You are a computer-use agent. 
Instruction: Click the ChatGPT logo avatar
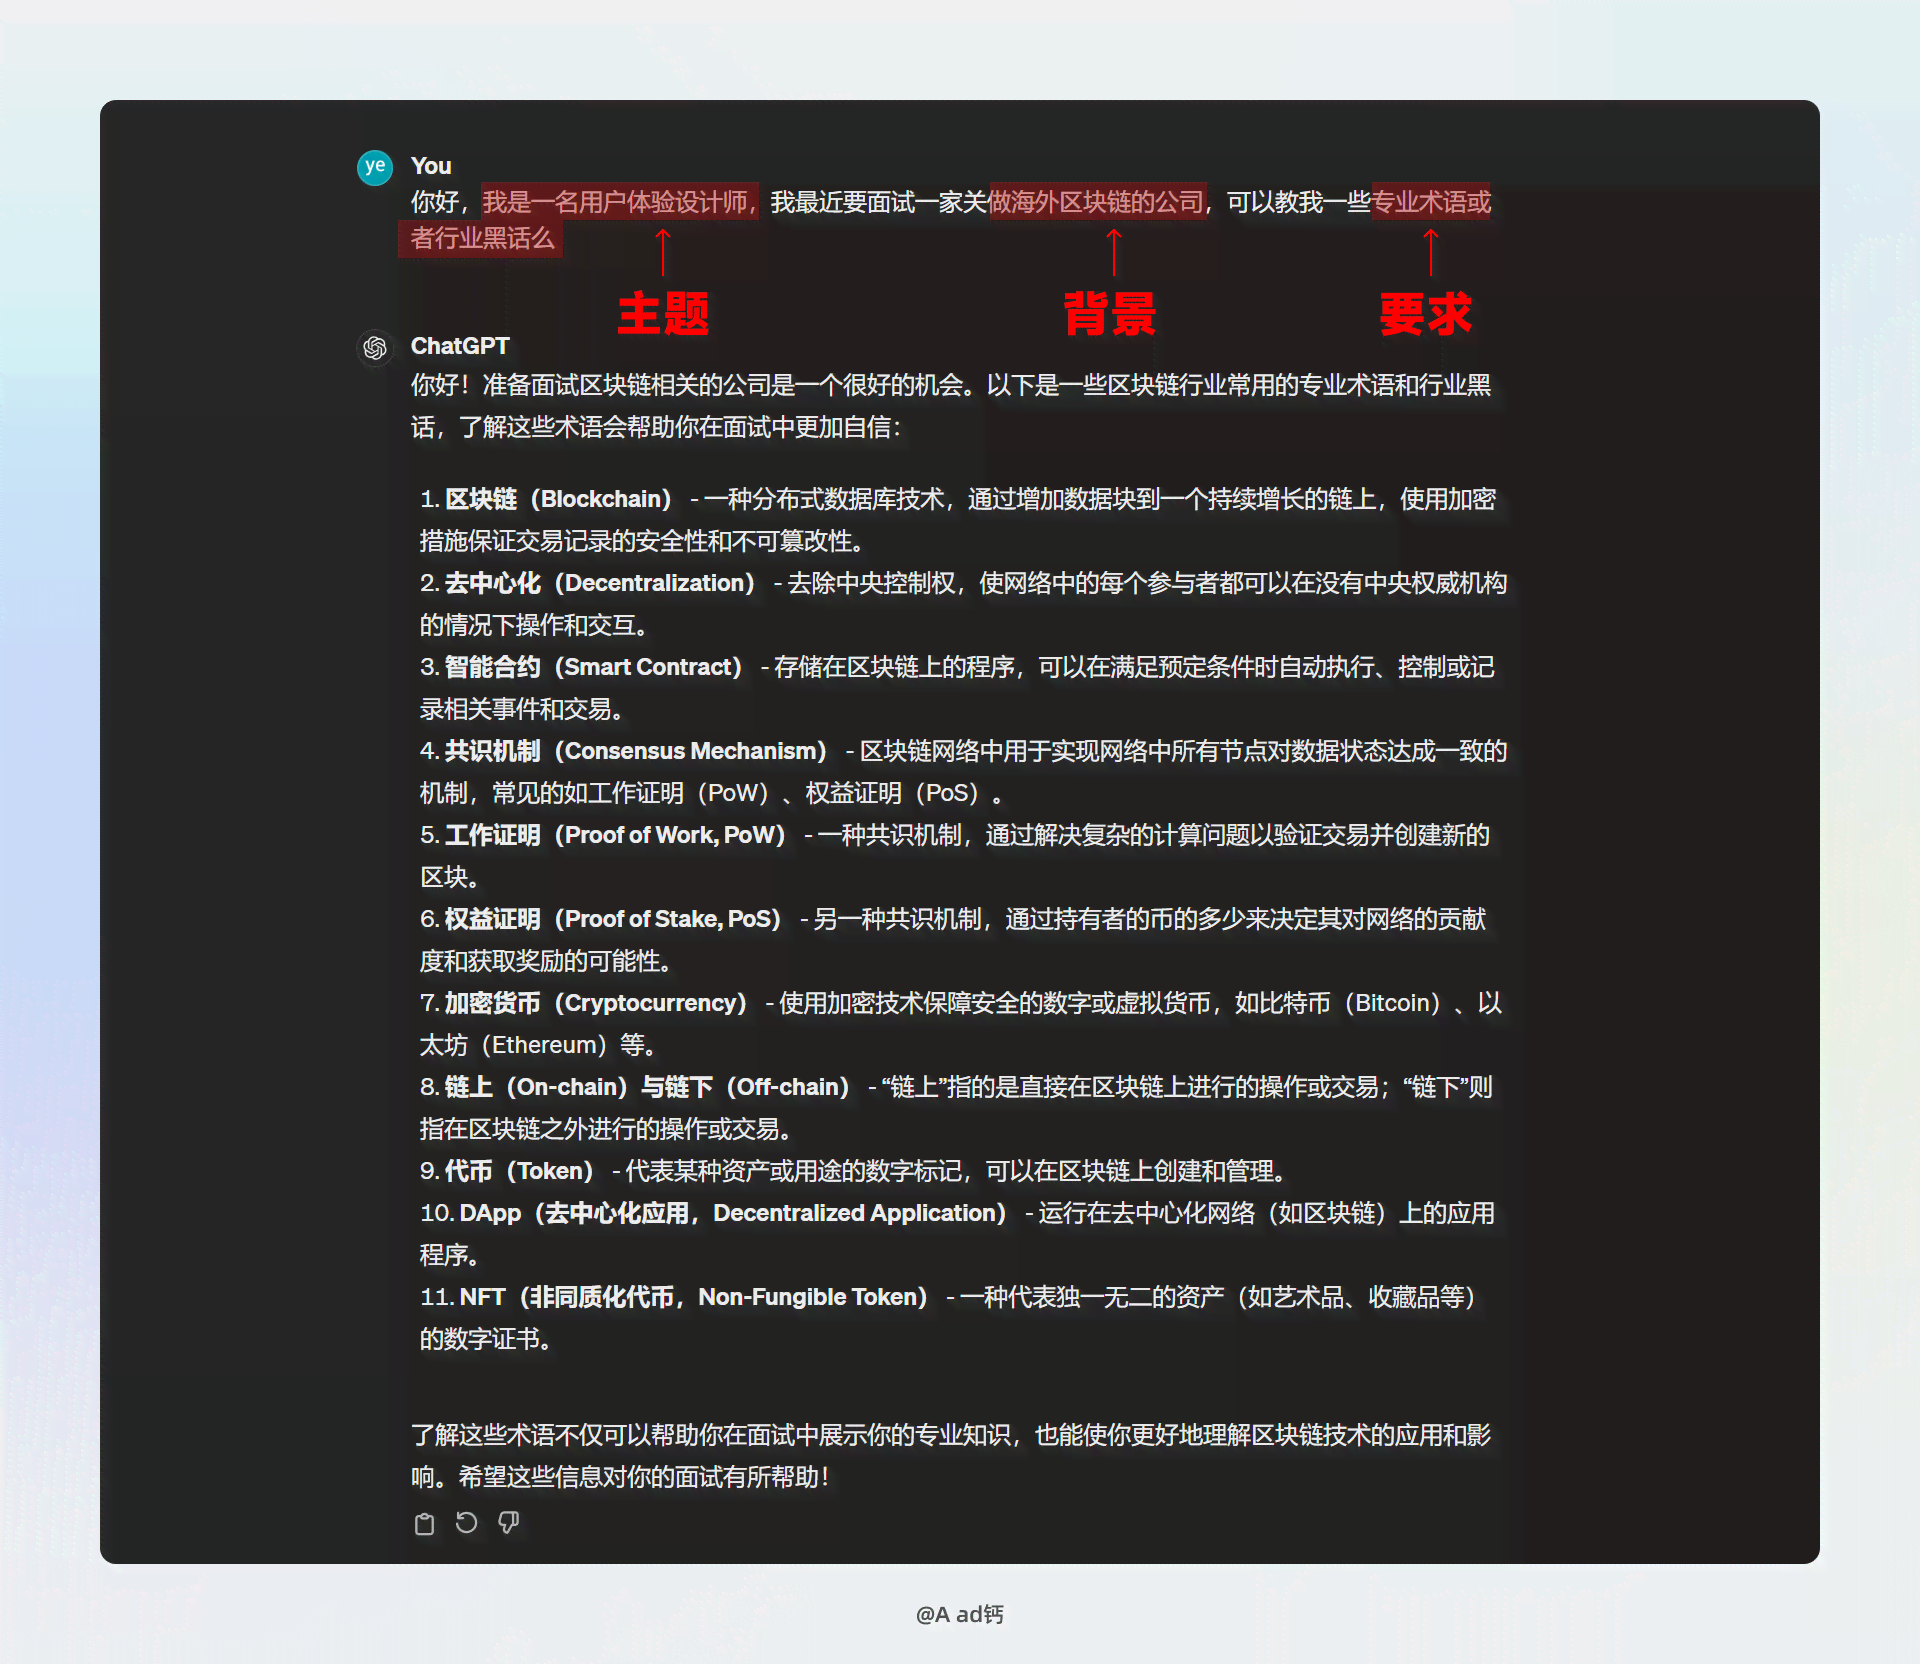pyautogui.click(x=375, y=348)
